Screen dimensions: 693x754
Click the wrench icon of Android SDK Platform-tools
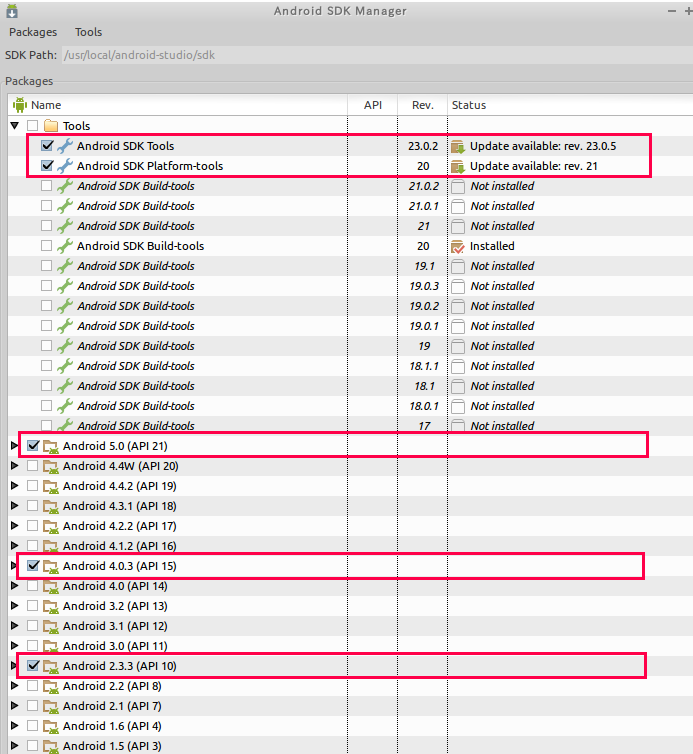[x=65, y=166]
